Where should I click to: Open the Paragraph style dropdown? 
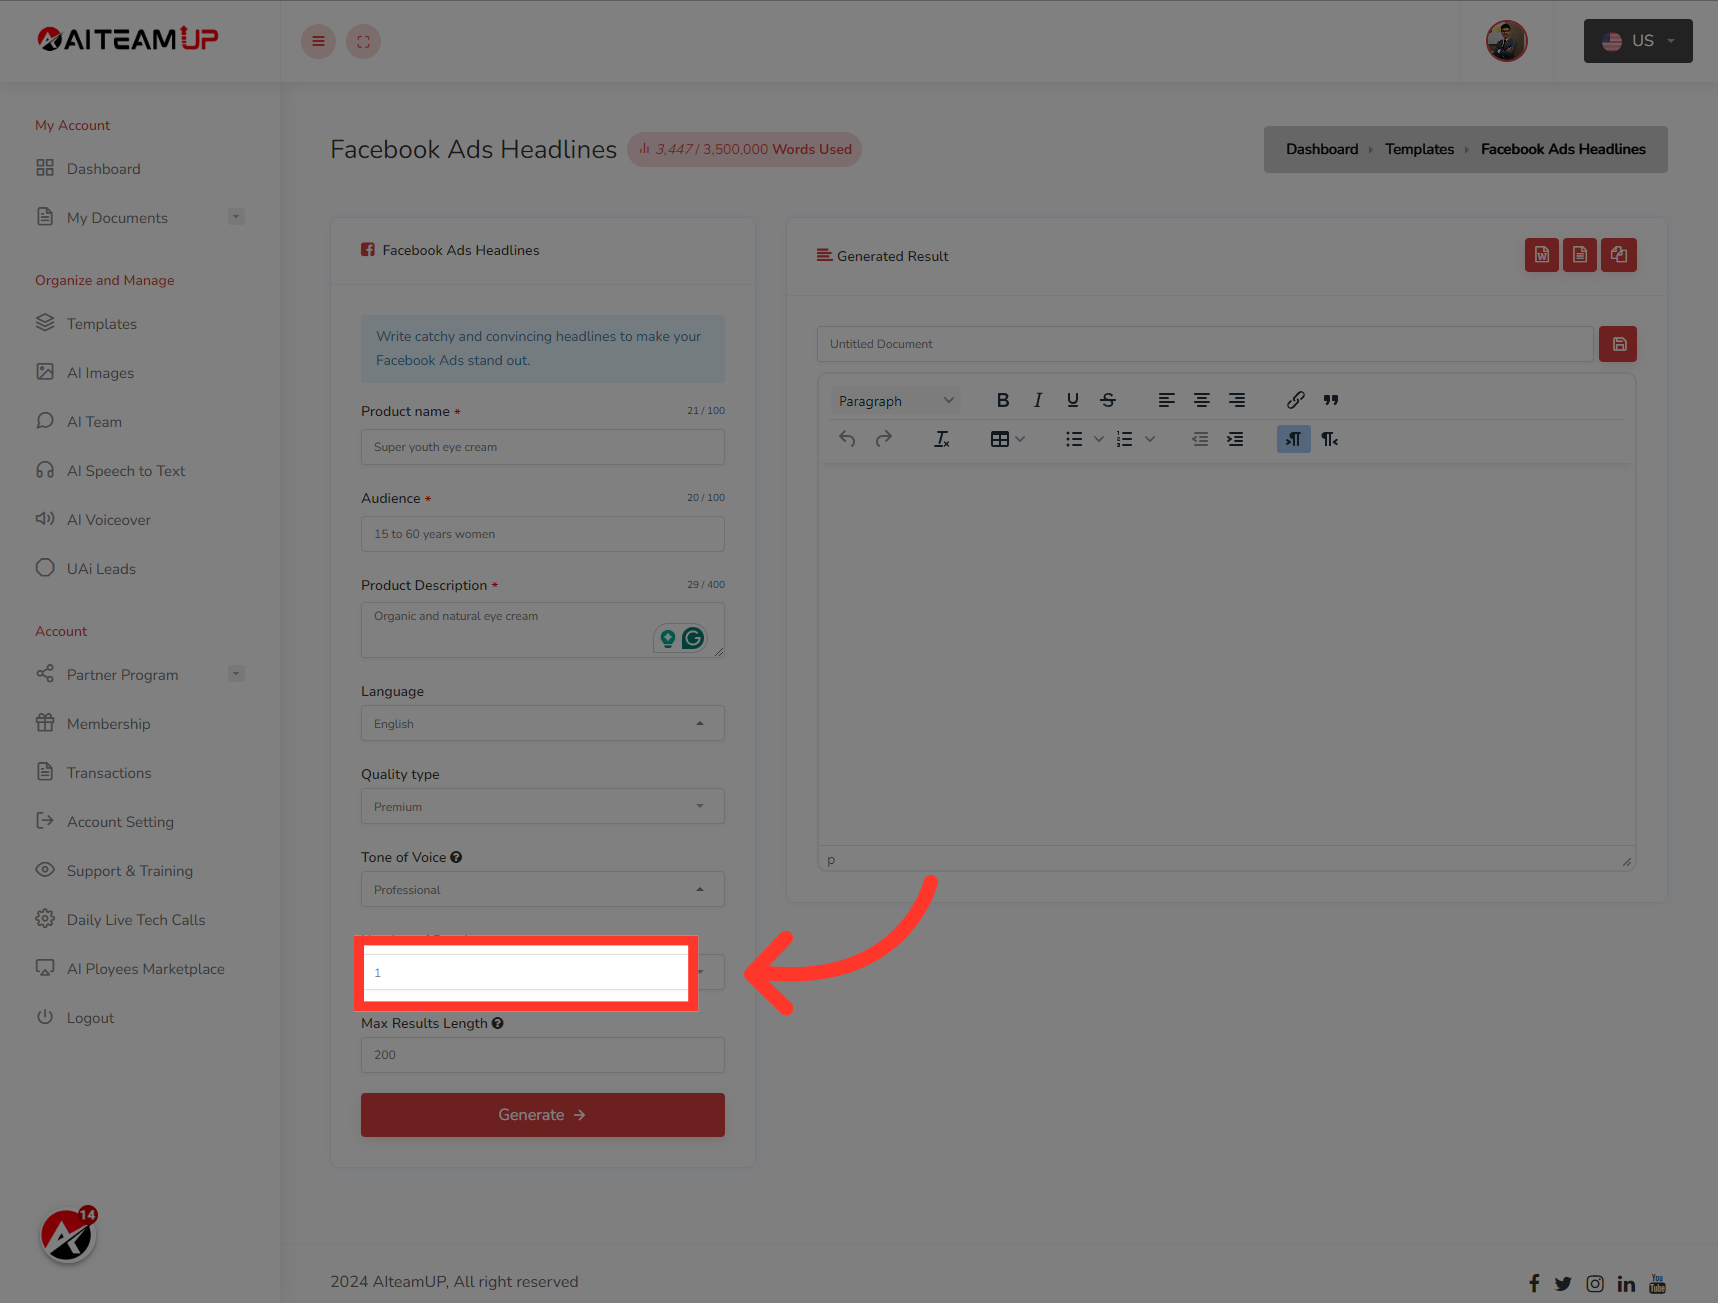895,400
